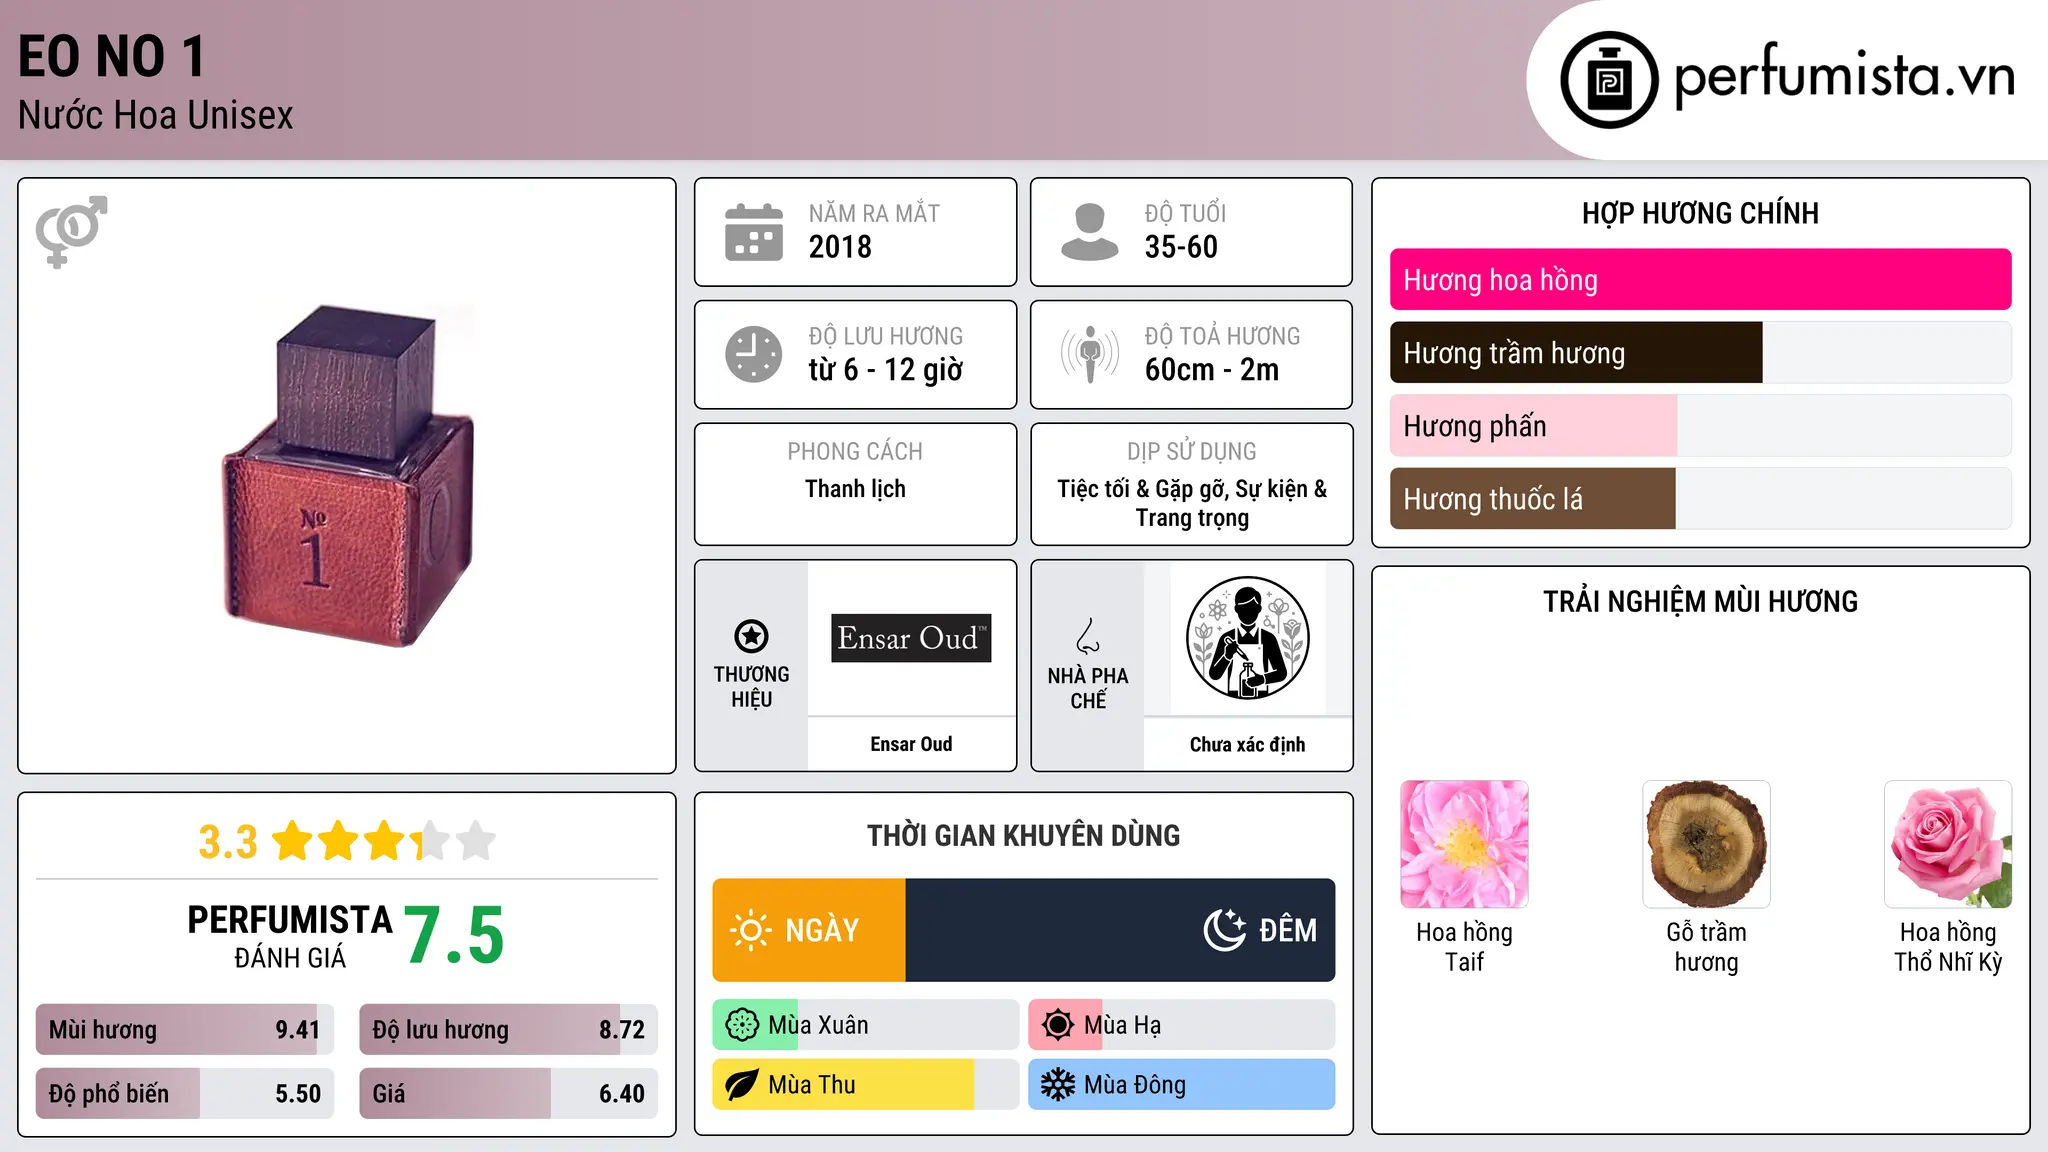Click the calendar icon beside Năm ra mắt
This screenshot has height=1152, width=2048.
click(x=754, y=232)
